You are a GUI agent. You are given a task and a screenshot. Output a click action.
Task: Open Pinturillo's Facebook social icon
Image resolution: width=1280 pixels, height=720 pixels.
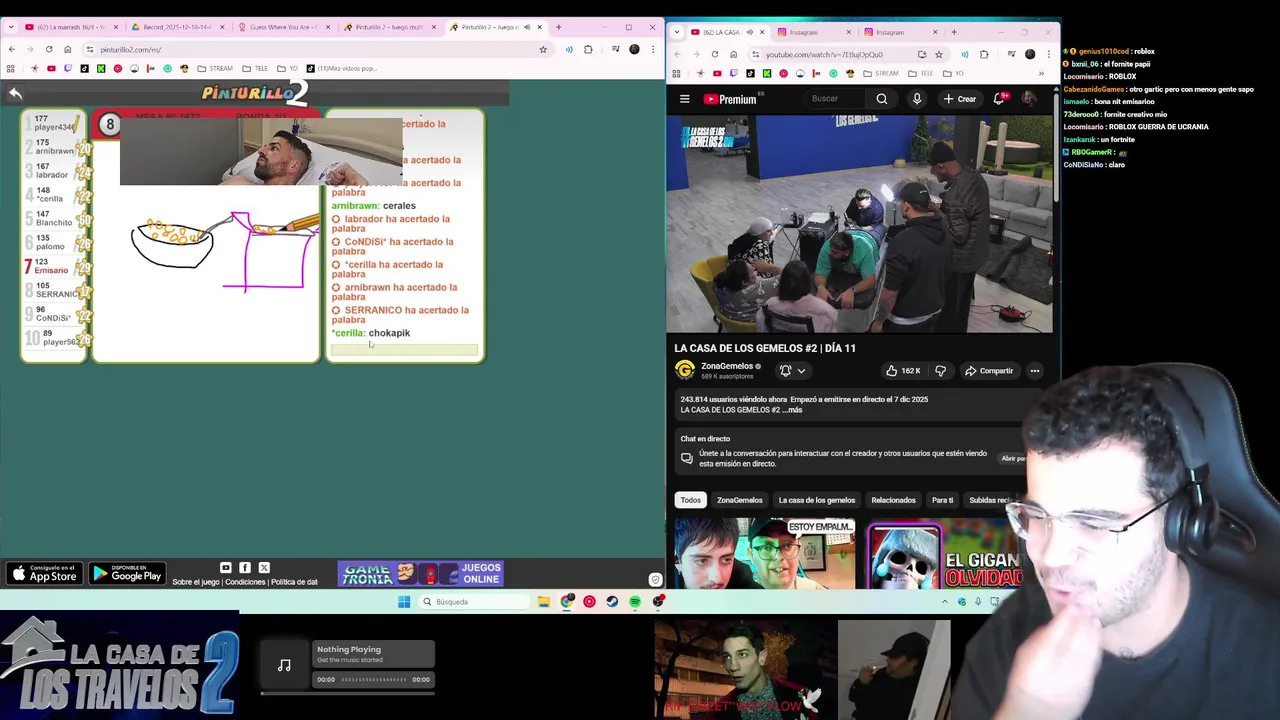245,568
